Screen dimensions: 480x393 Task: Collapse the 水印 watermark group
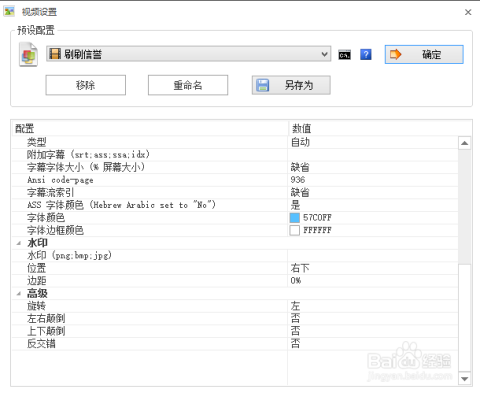pos(19,243)
